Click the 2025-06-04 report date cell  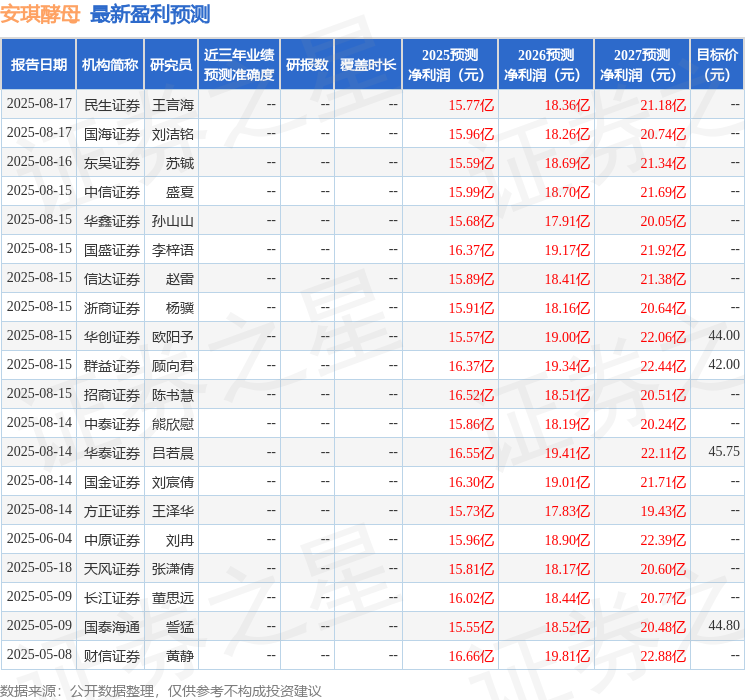39,538
